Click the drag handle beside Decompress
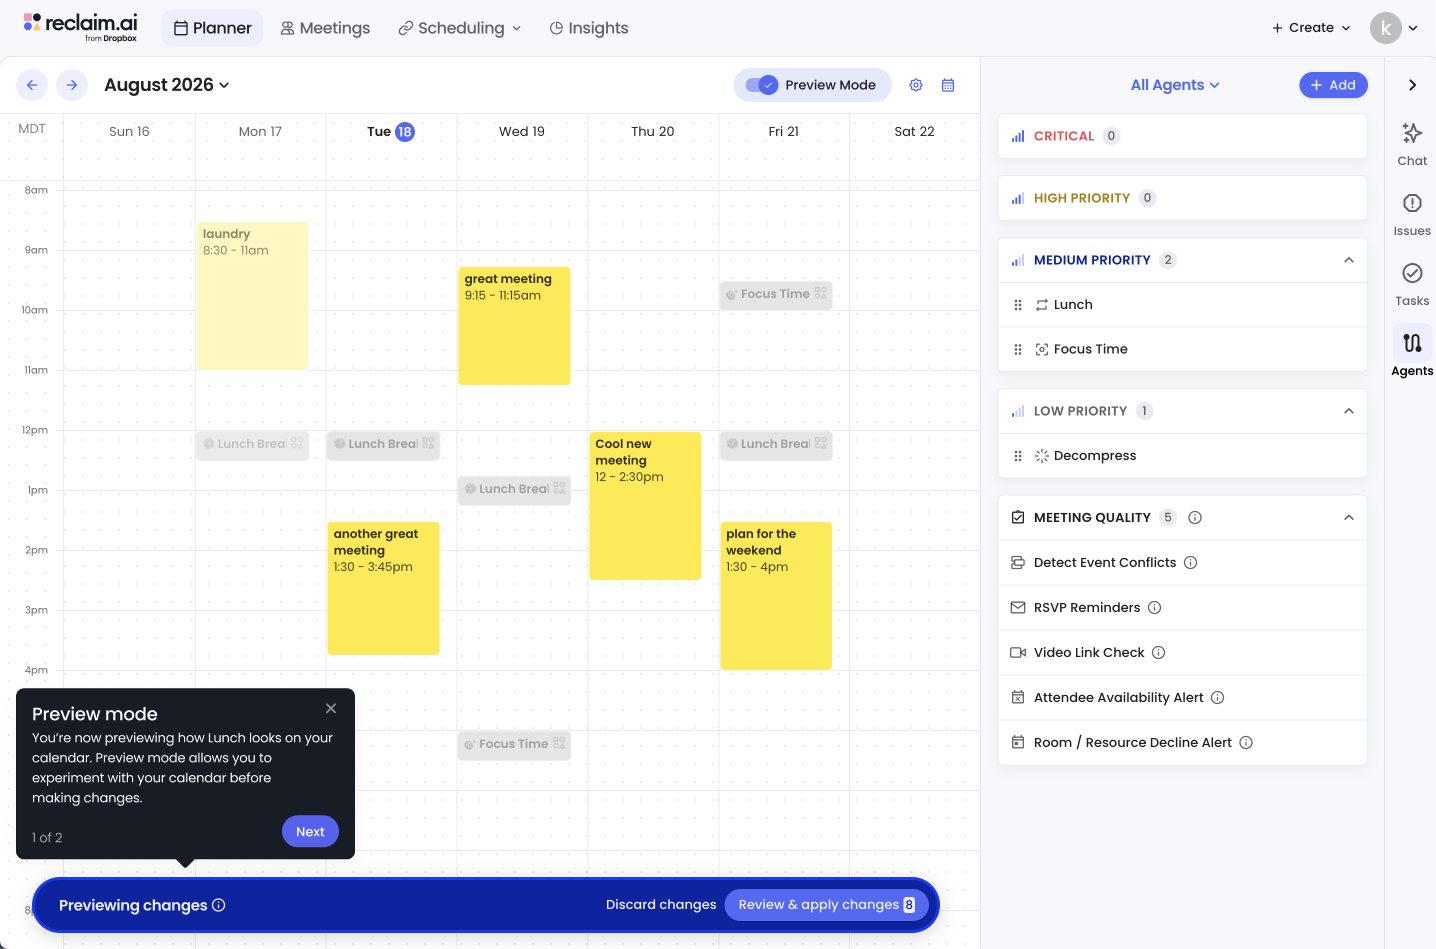This screenshot has width=1436, height=949. [x=1018, y=456]
